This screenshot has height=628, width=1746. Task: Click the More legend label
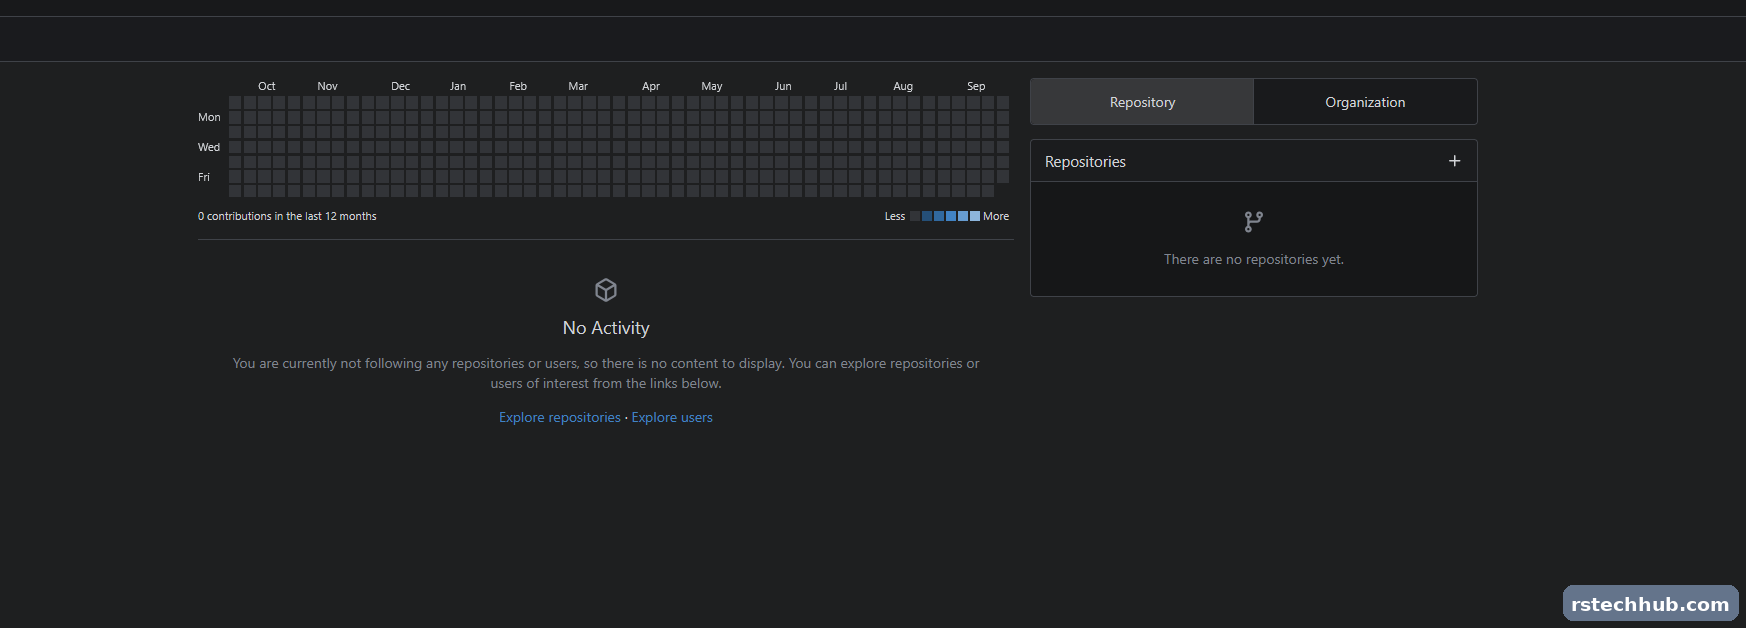(996, 216)
